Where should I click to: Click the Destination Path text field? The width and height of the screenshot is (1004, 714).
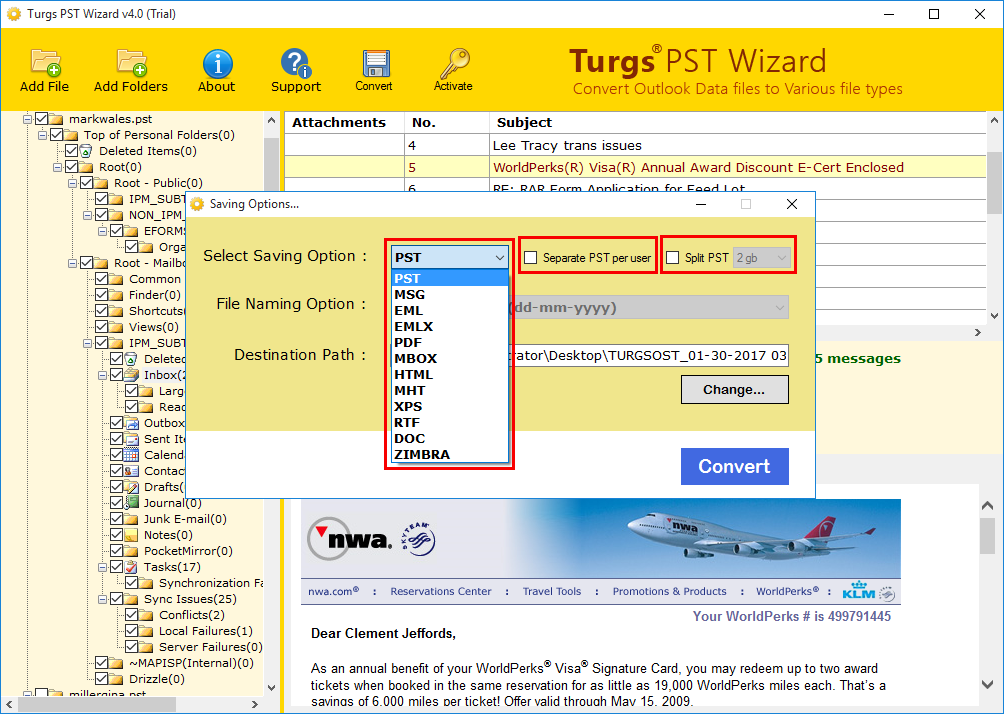(649, 355)
